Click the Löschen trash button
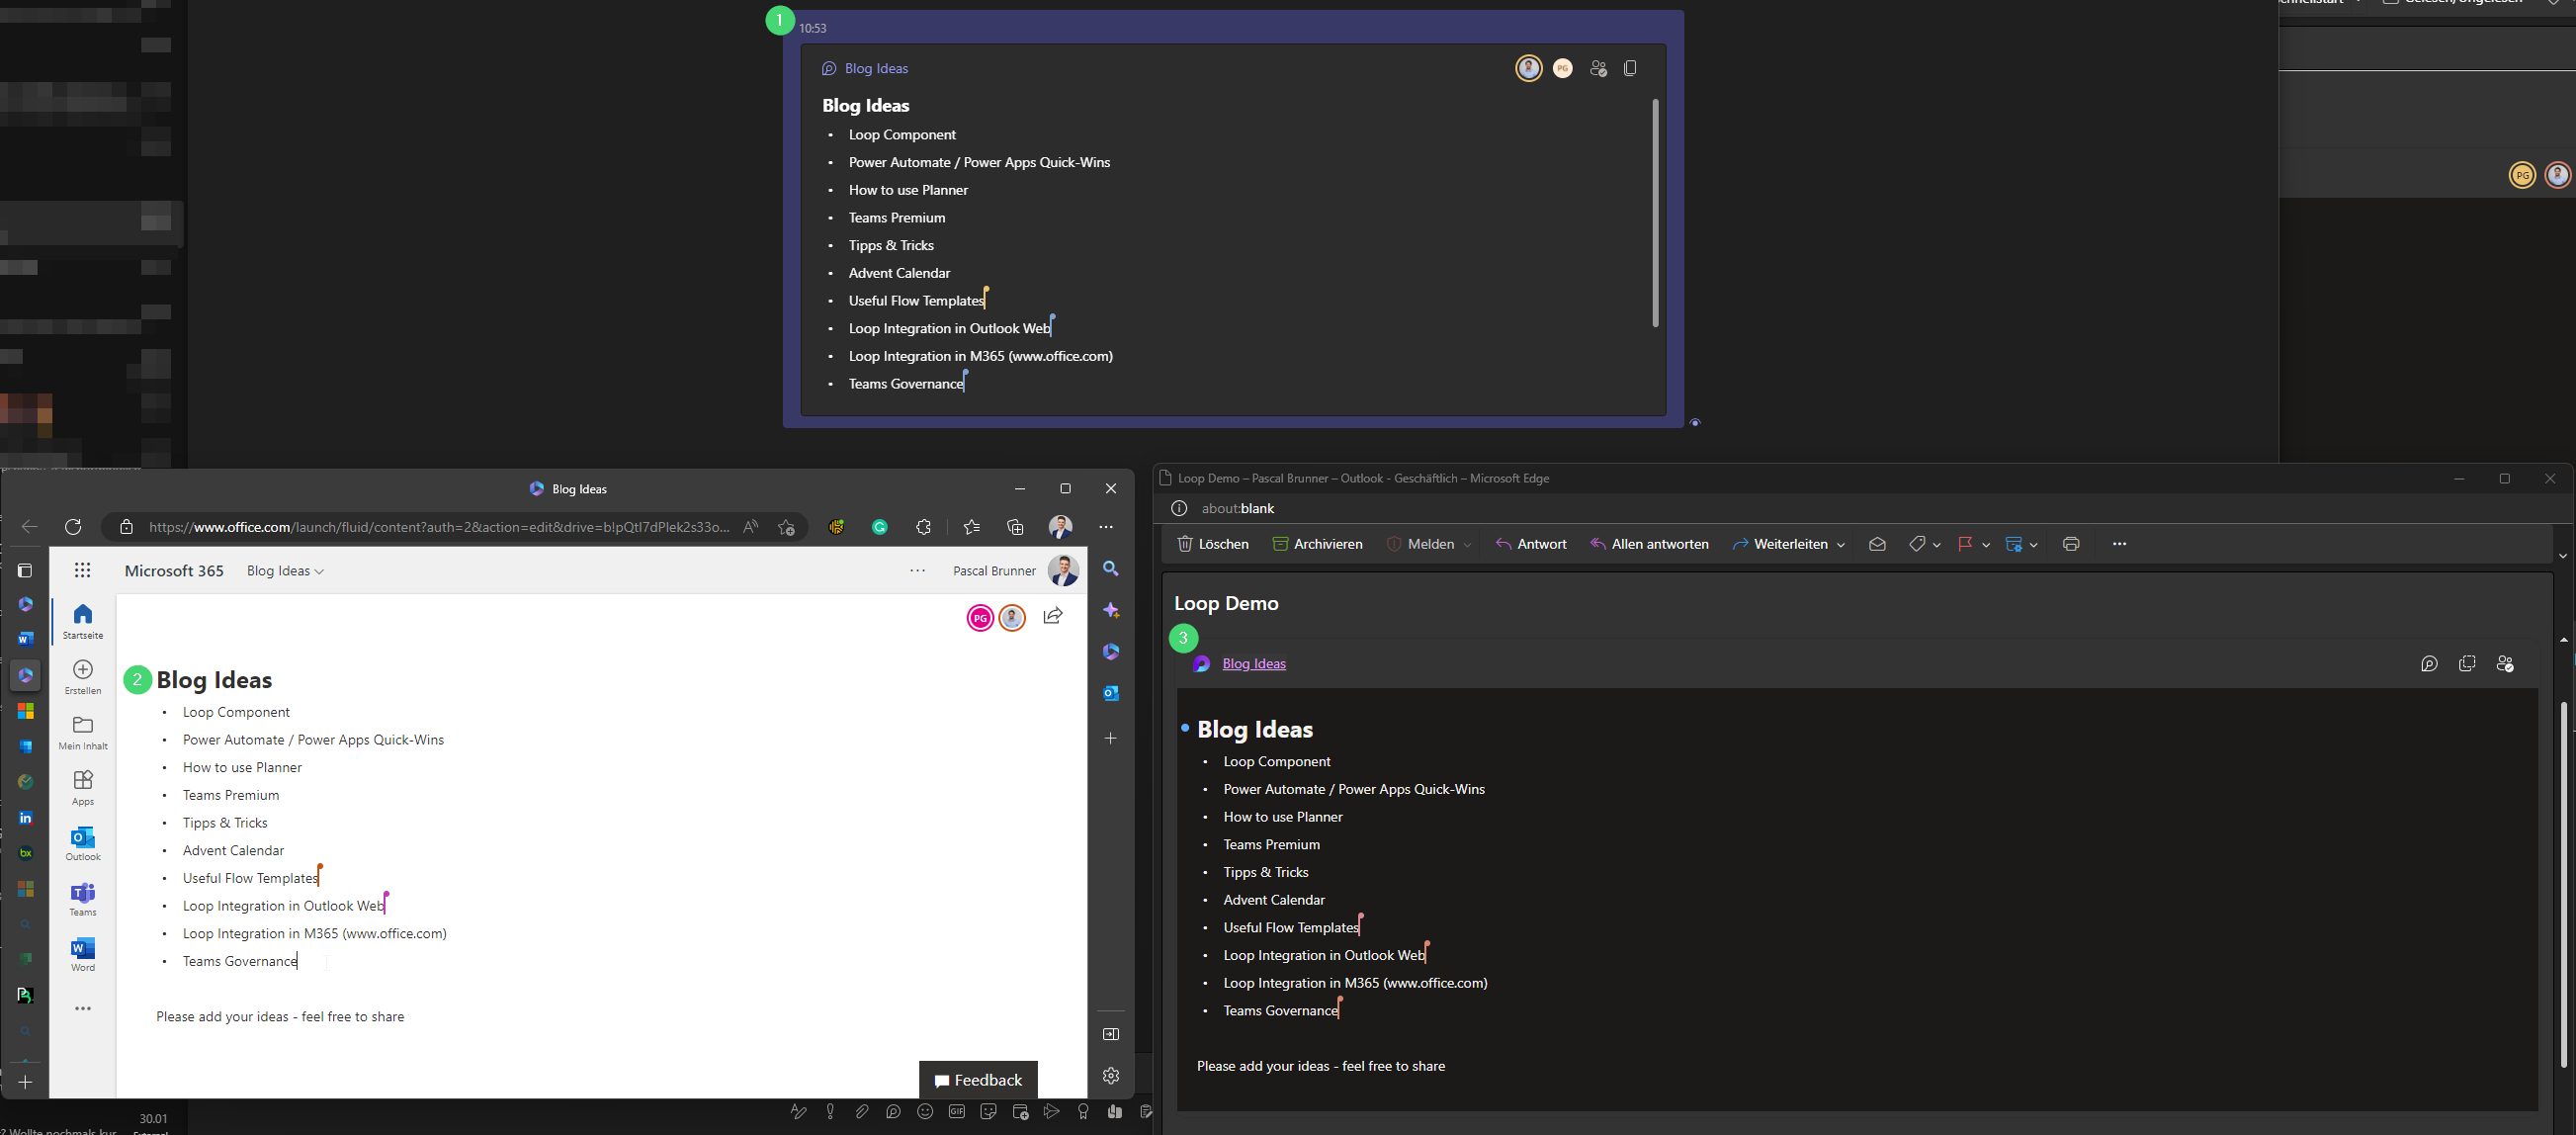The height and width of the screenshot is (1135, 2576). (1213, 544)
